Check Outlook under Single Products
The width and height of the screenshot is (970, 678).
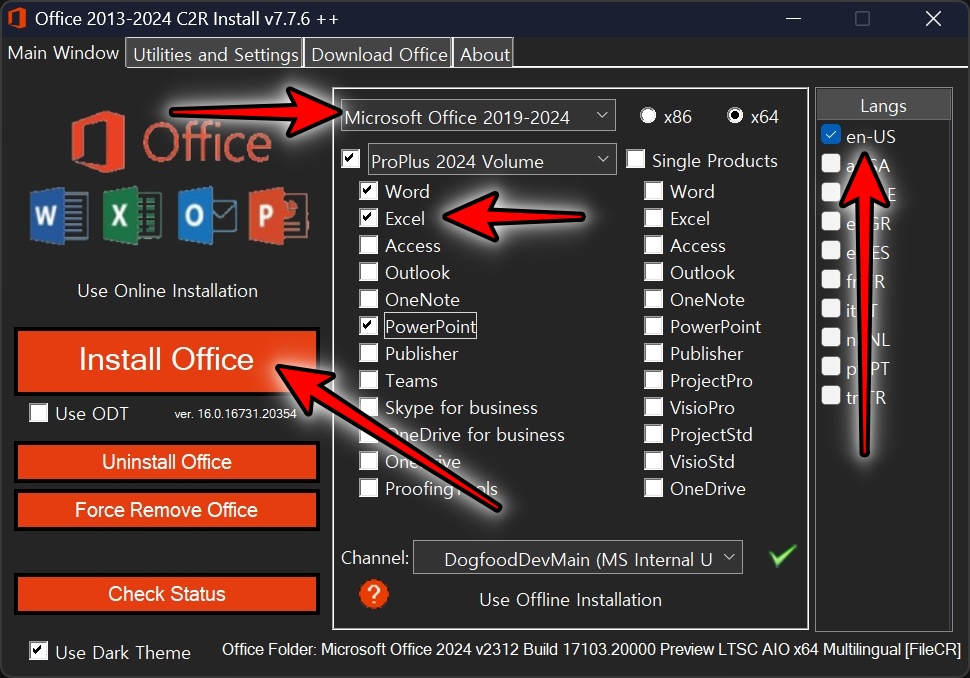coord(654,272)
